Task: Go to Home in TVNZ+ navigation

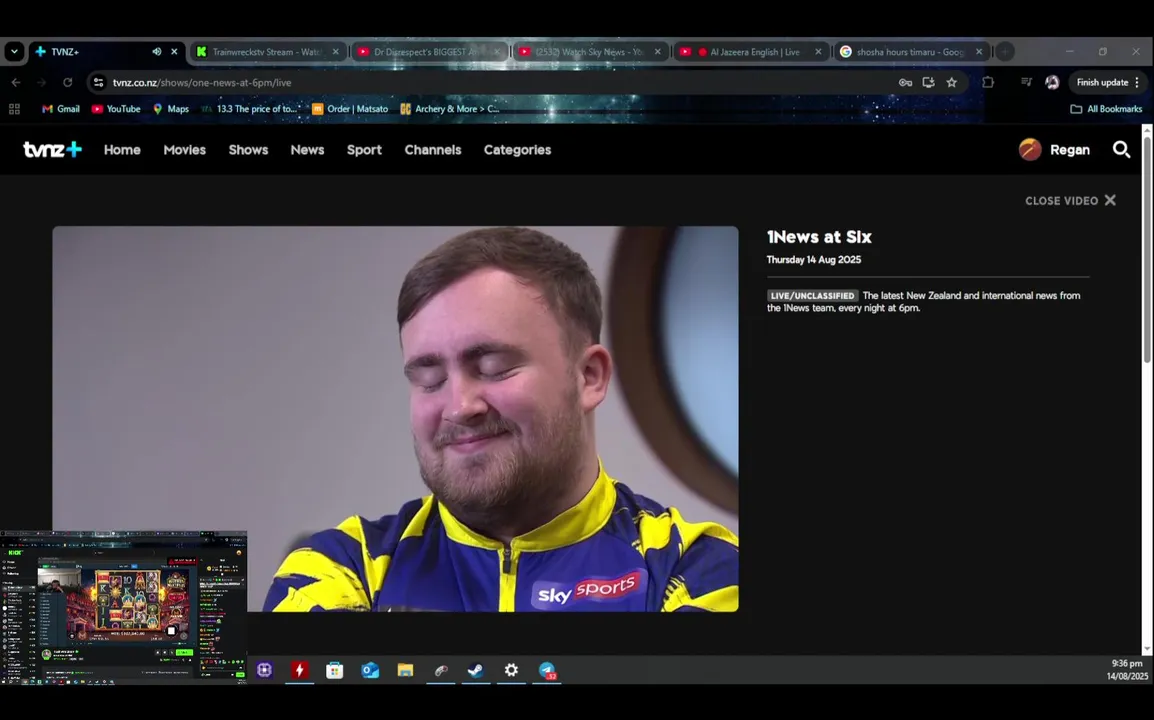Action: click(x=122, y=149)
